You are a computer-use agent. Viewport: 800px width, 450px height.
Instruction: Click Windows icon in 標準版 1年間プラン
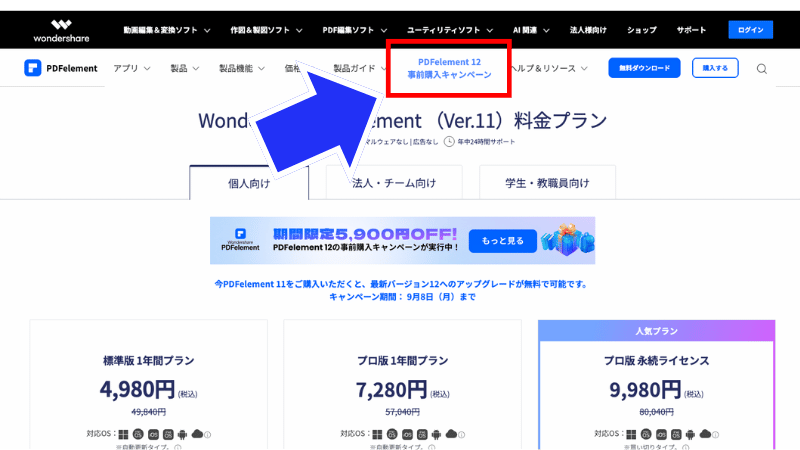pos(123,435)
